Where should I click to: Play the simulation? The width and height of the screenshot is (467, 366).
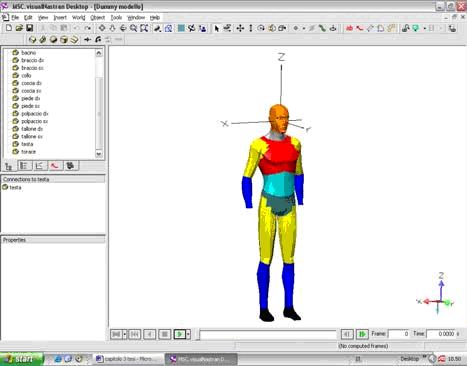coord(180,334)
